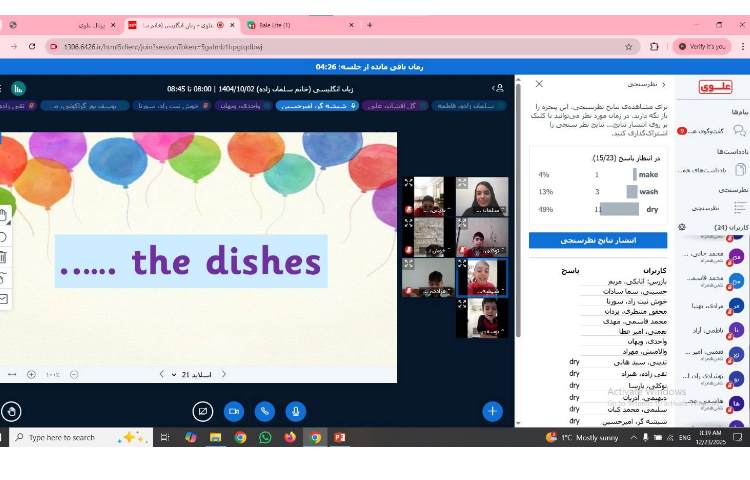The height and width of the screenshot is (480, 750).
Task: Click the 'wash' poll result row
Action: [x=598, y=192]
